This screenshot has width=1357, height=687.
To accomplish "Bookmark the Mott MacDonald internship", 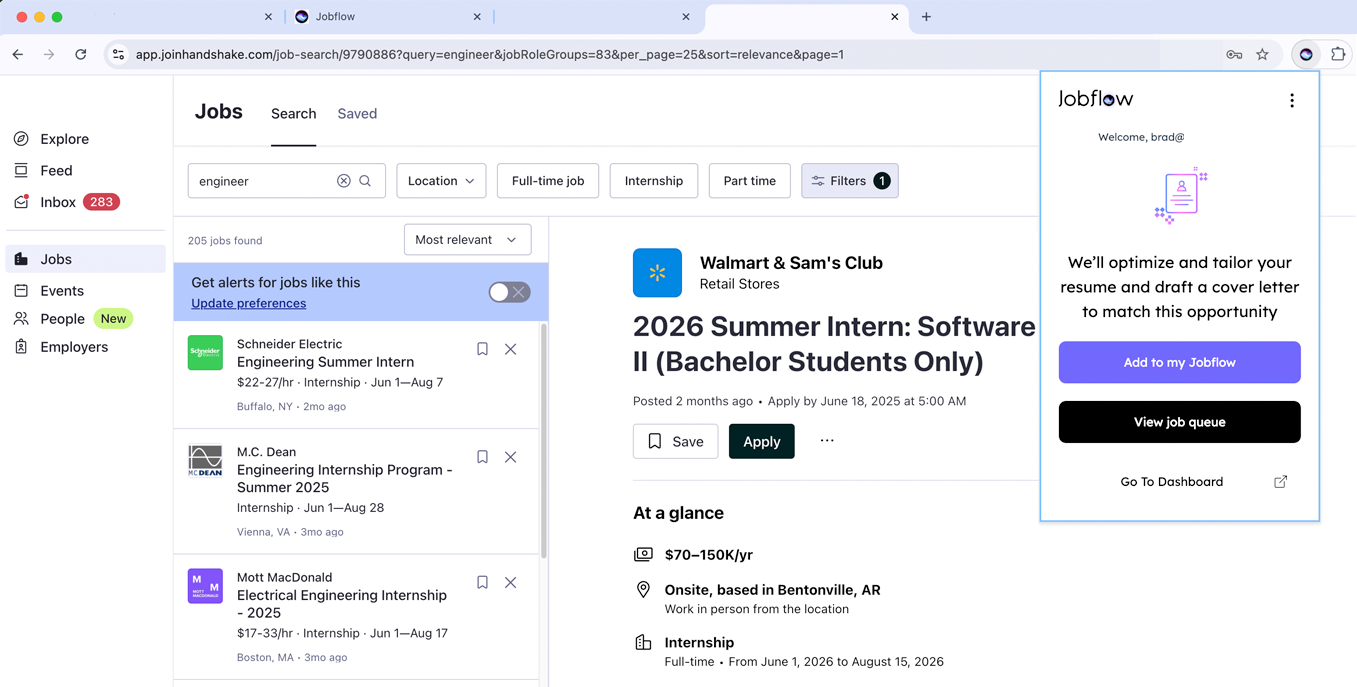I will coord(482,582).
